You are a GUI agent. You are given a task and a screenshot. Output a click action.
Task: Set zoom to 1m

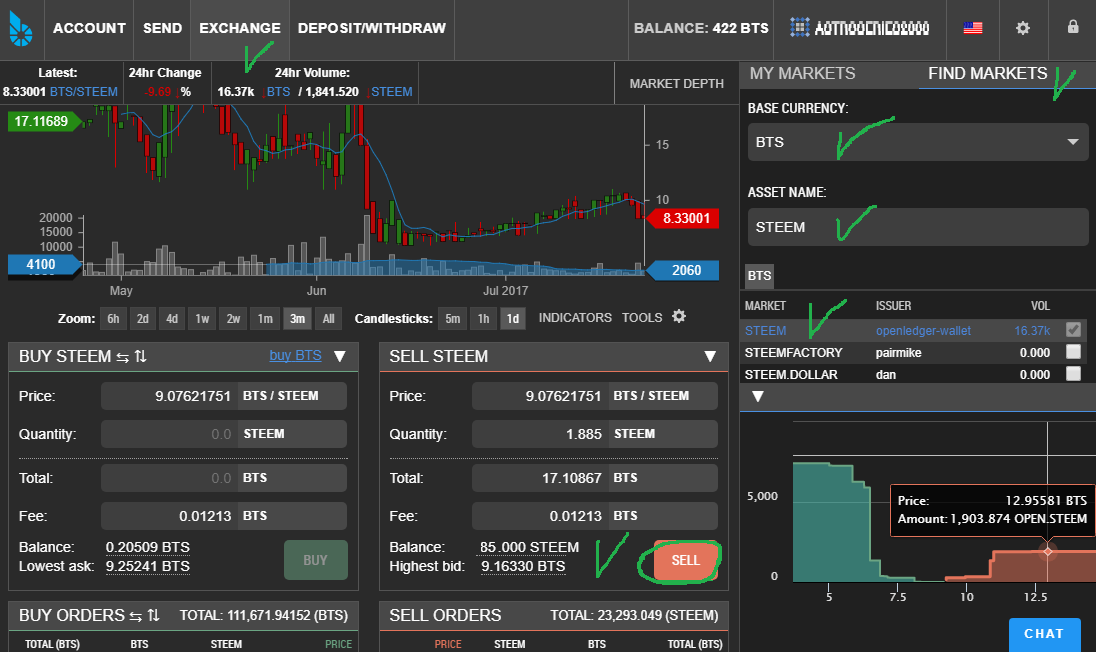click(x=265, y=319)
